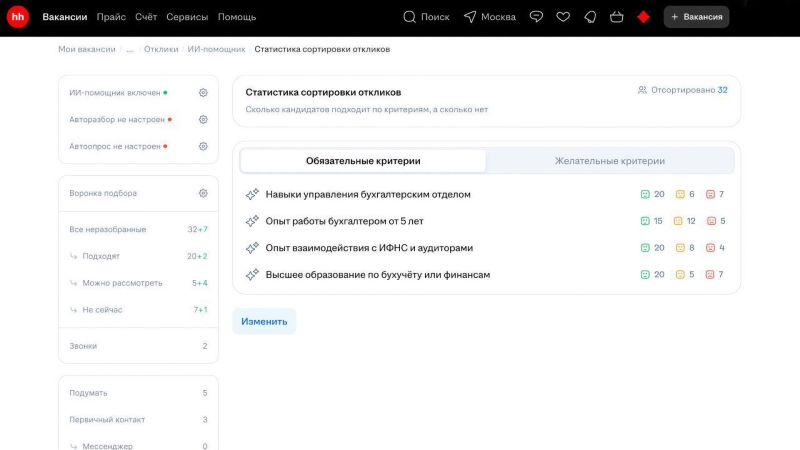Click the Отсортировано 32 counter
Screen dimensions: 800x450
[683, 90]
